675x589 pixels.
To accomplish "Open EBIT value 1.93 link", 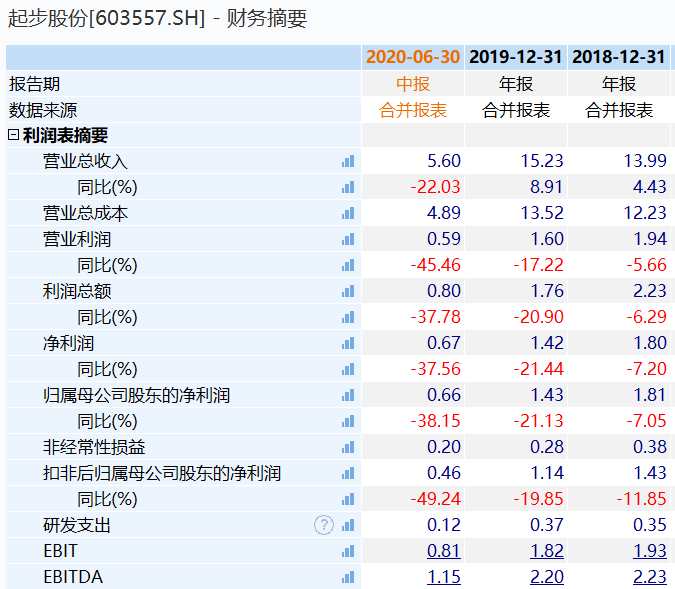I will [650, 551].
